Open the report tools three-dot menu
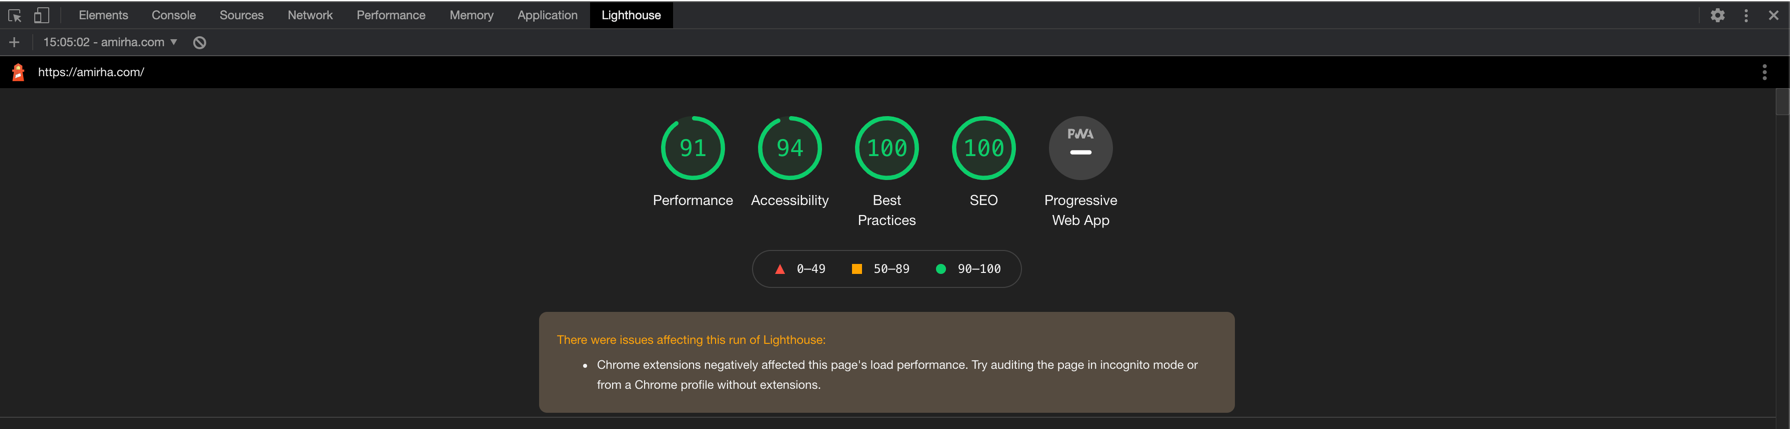Screen dimensions: 1790x429 coord(1764,72)
